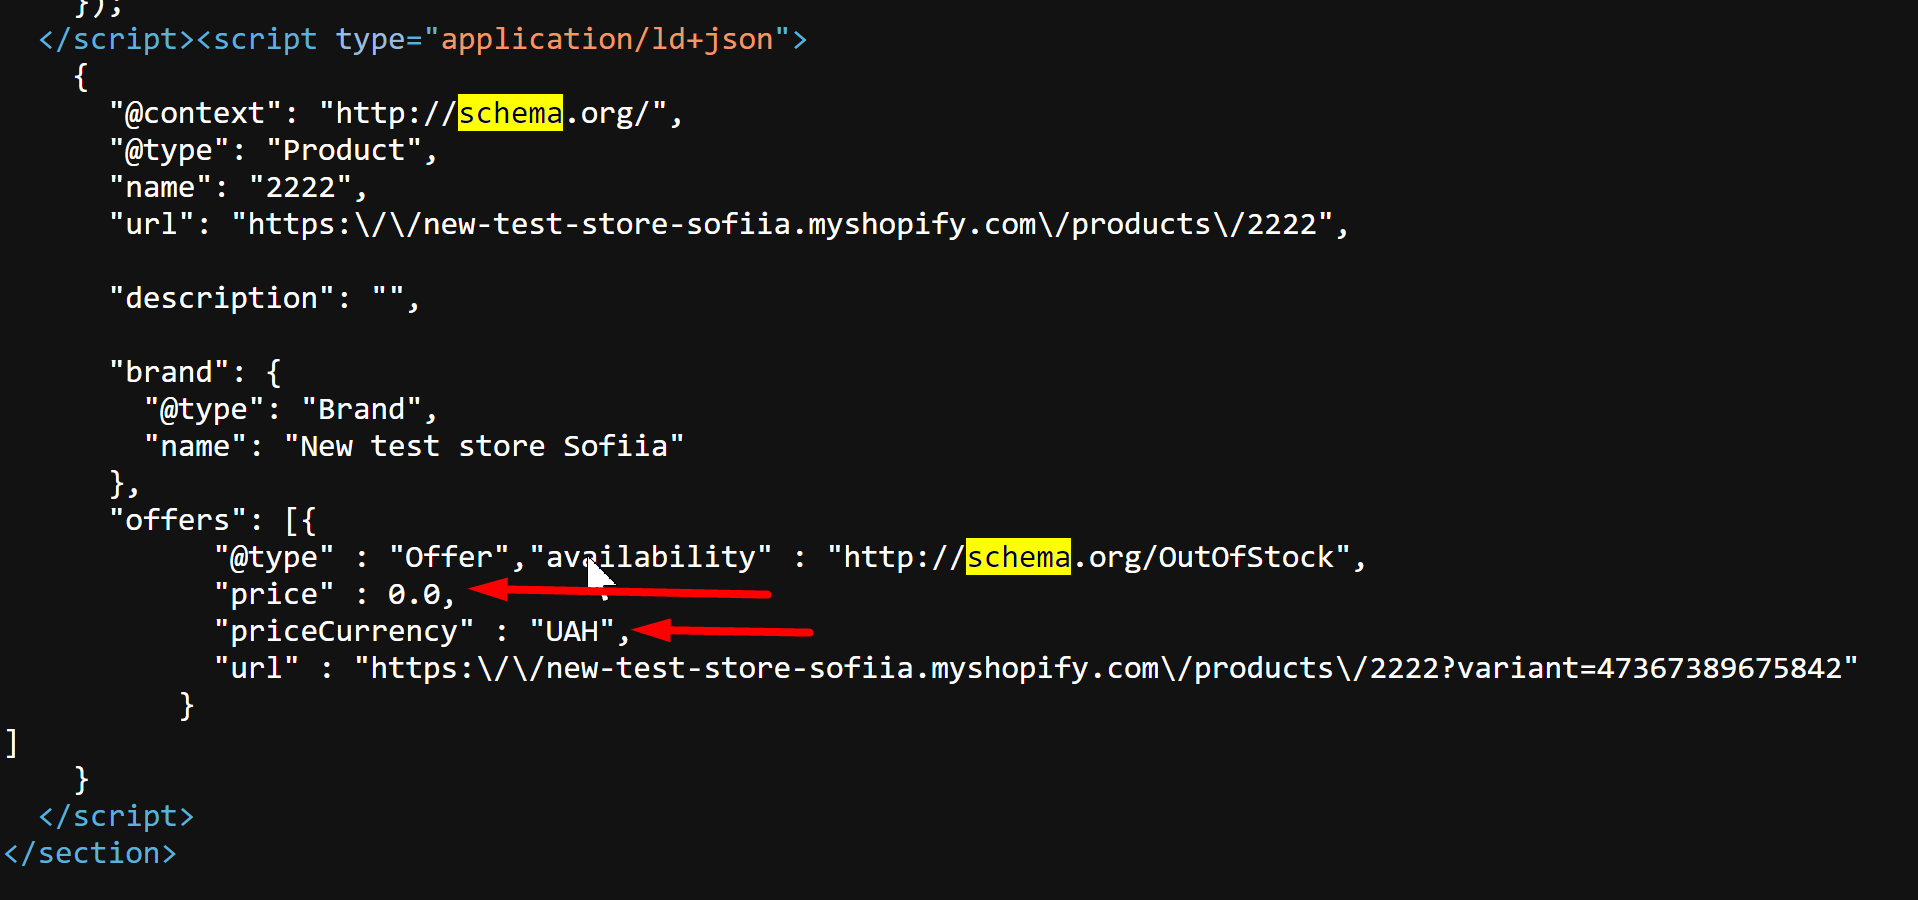Click the product URL ending in products/2222",
The height and width of the screenshot is (900, 1918).
790,224
